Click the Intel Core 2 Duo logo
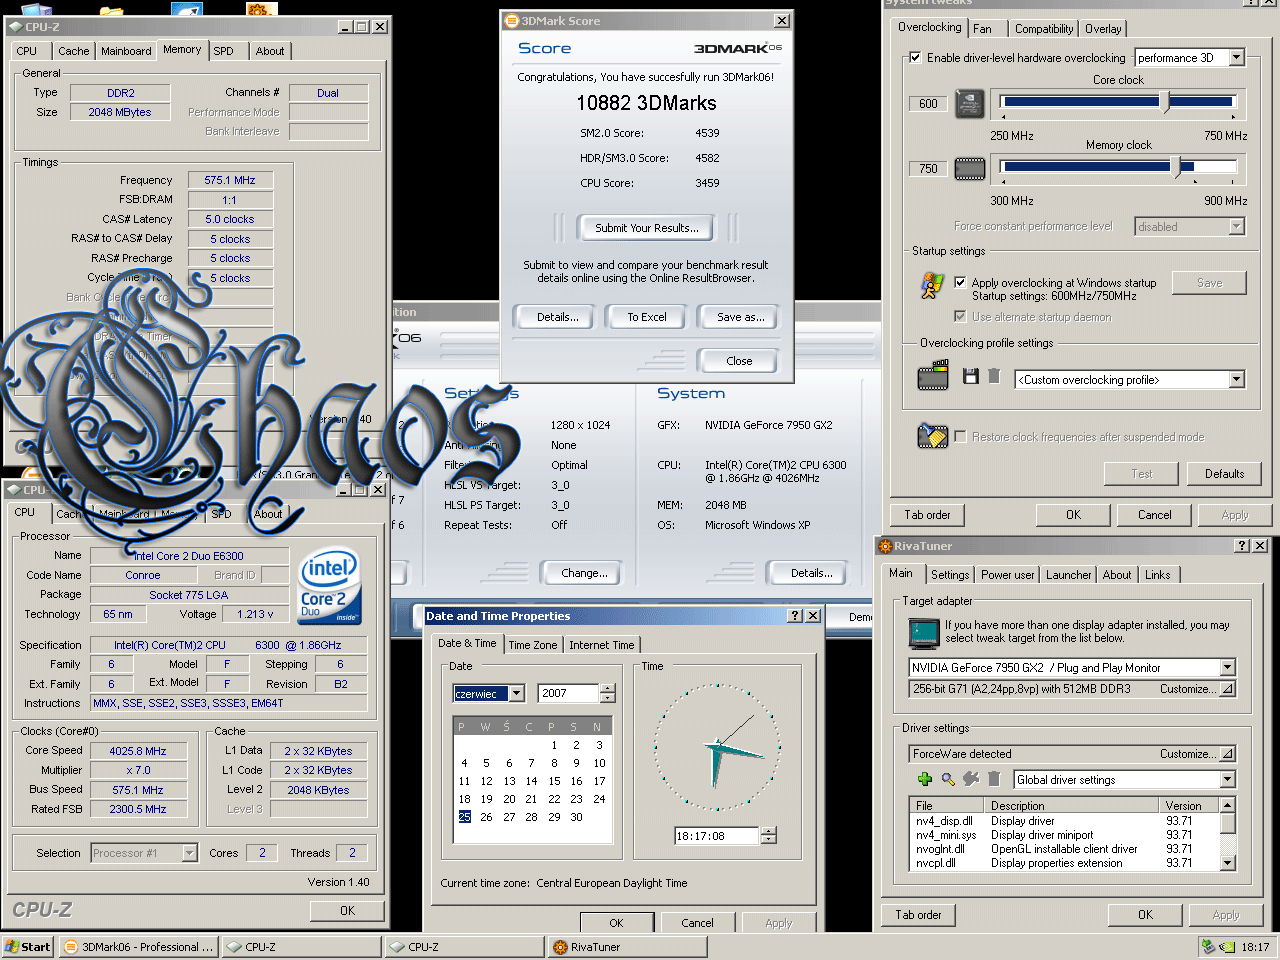Viewport: 1280px width, 960px height. coord(329,585)
